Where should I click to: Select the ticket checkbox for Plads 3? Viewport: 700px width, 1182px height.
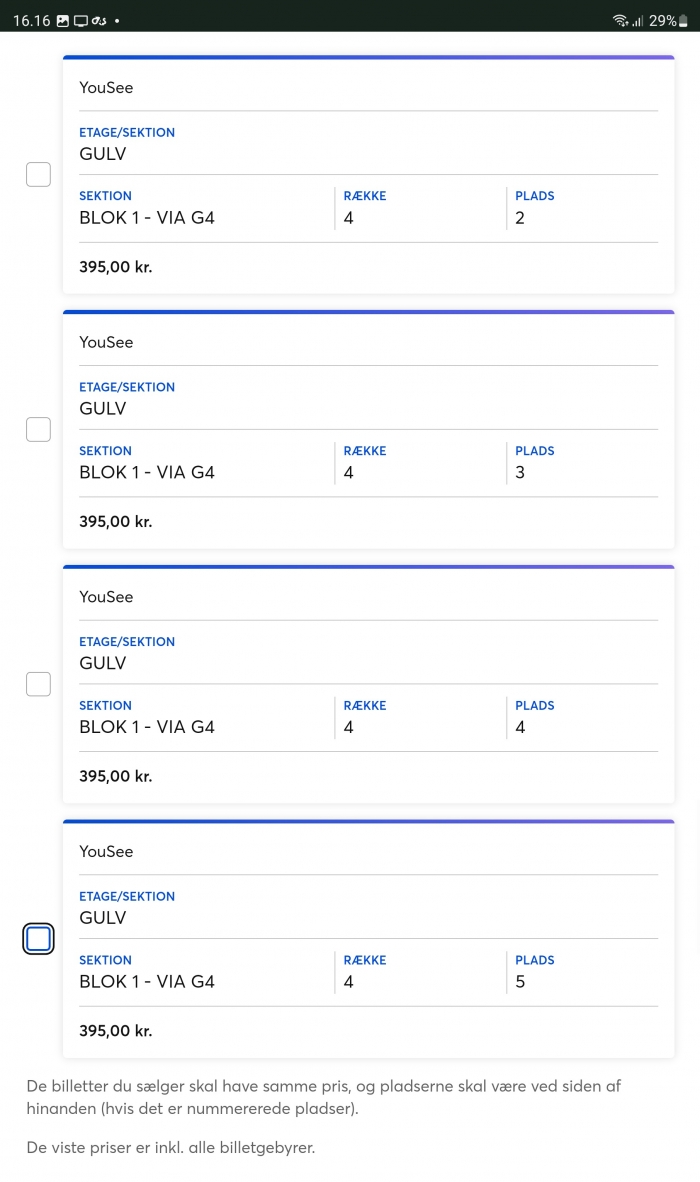(38, 429)
